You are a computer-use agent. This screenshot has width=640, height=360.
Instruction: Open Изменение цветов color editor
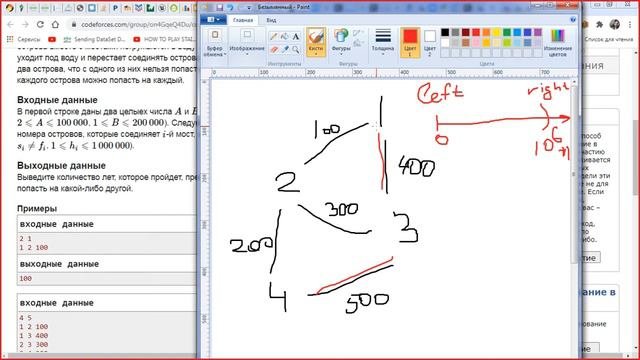pyautogui.click(x=558, y=43)
